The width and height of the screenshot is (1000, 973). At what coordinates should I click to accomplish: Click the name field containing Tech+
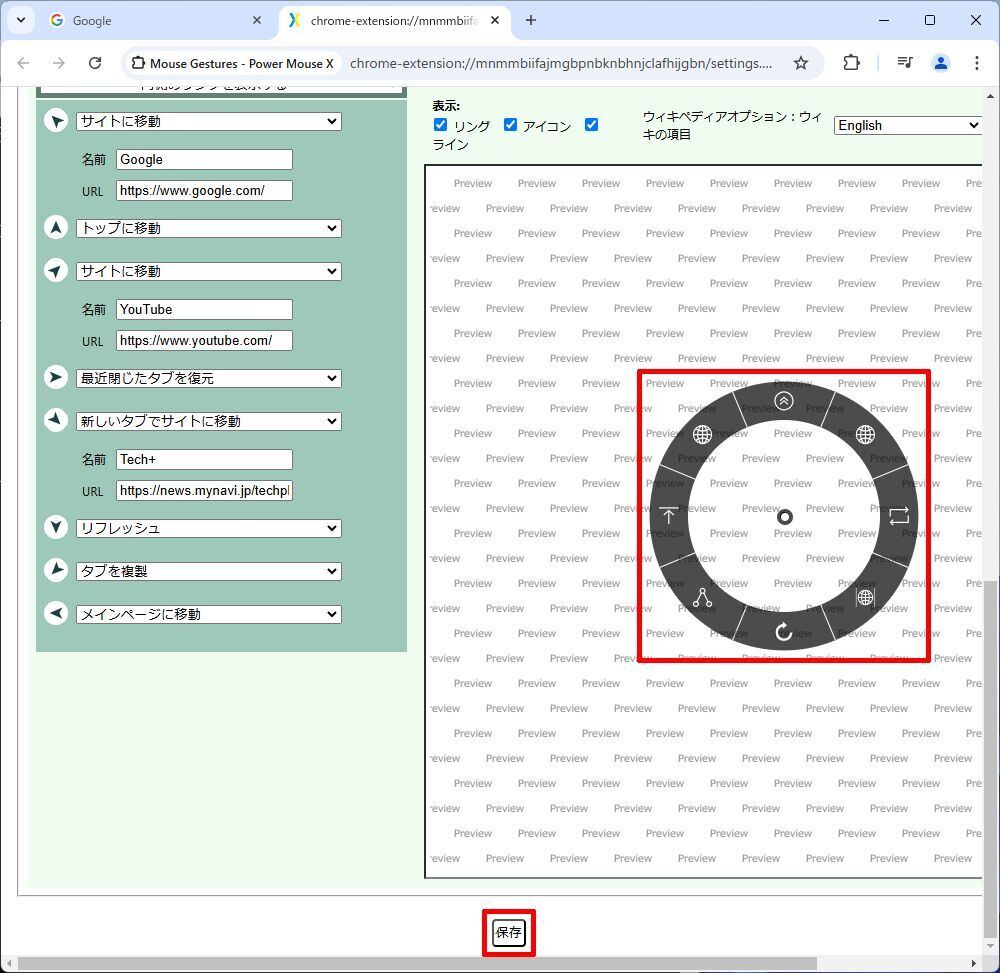point(204,459)
